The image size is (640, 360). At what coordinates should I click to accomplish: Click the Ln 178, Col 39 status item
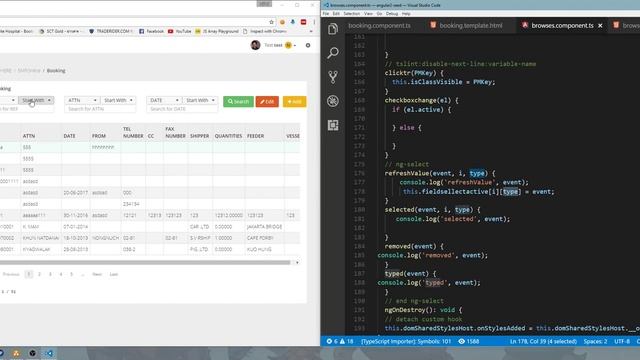(x=543, y=341)
